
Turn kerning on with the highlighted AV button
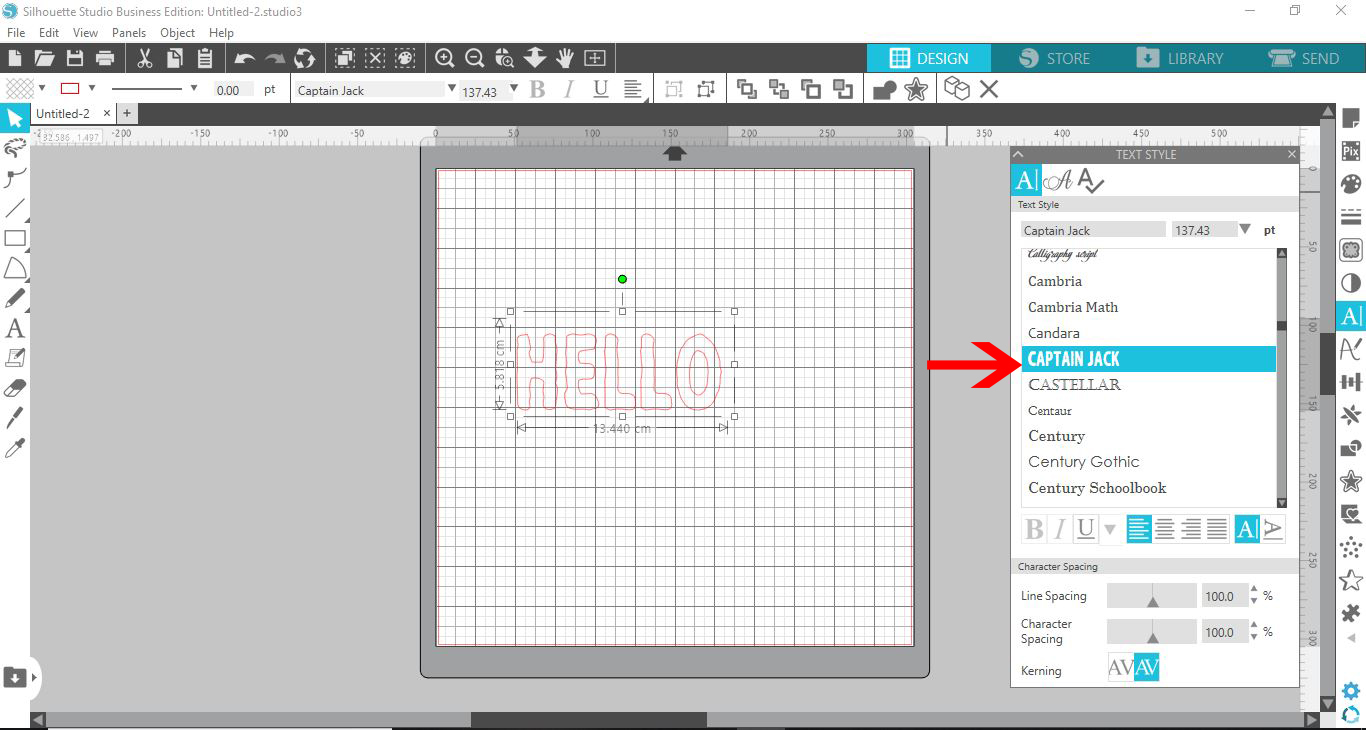(1147, 667)
